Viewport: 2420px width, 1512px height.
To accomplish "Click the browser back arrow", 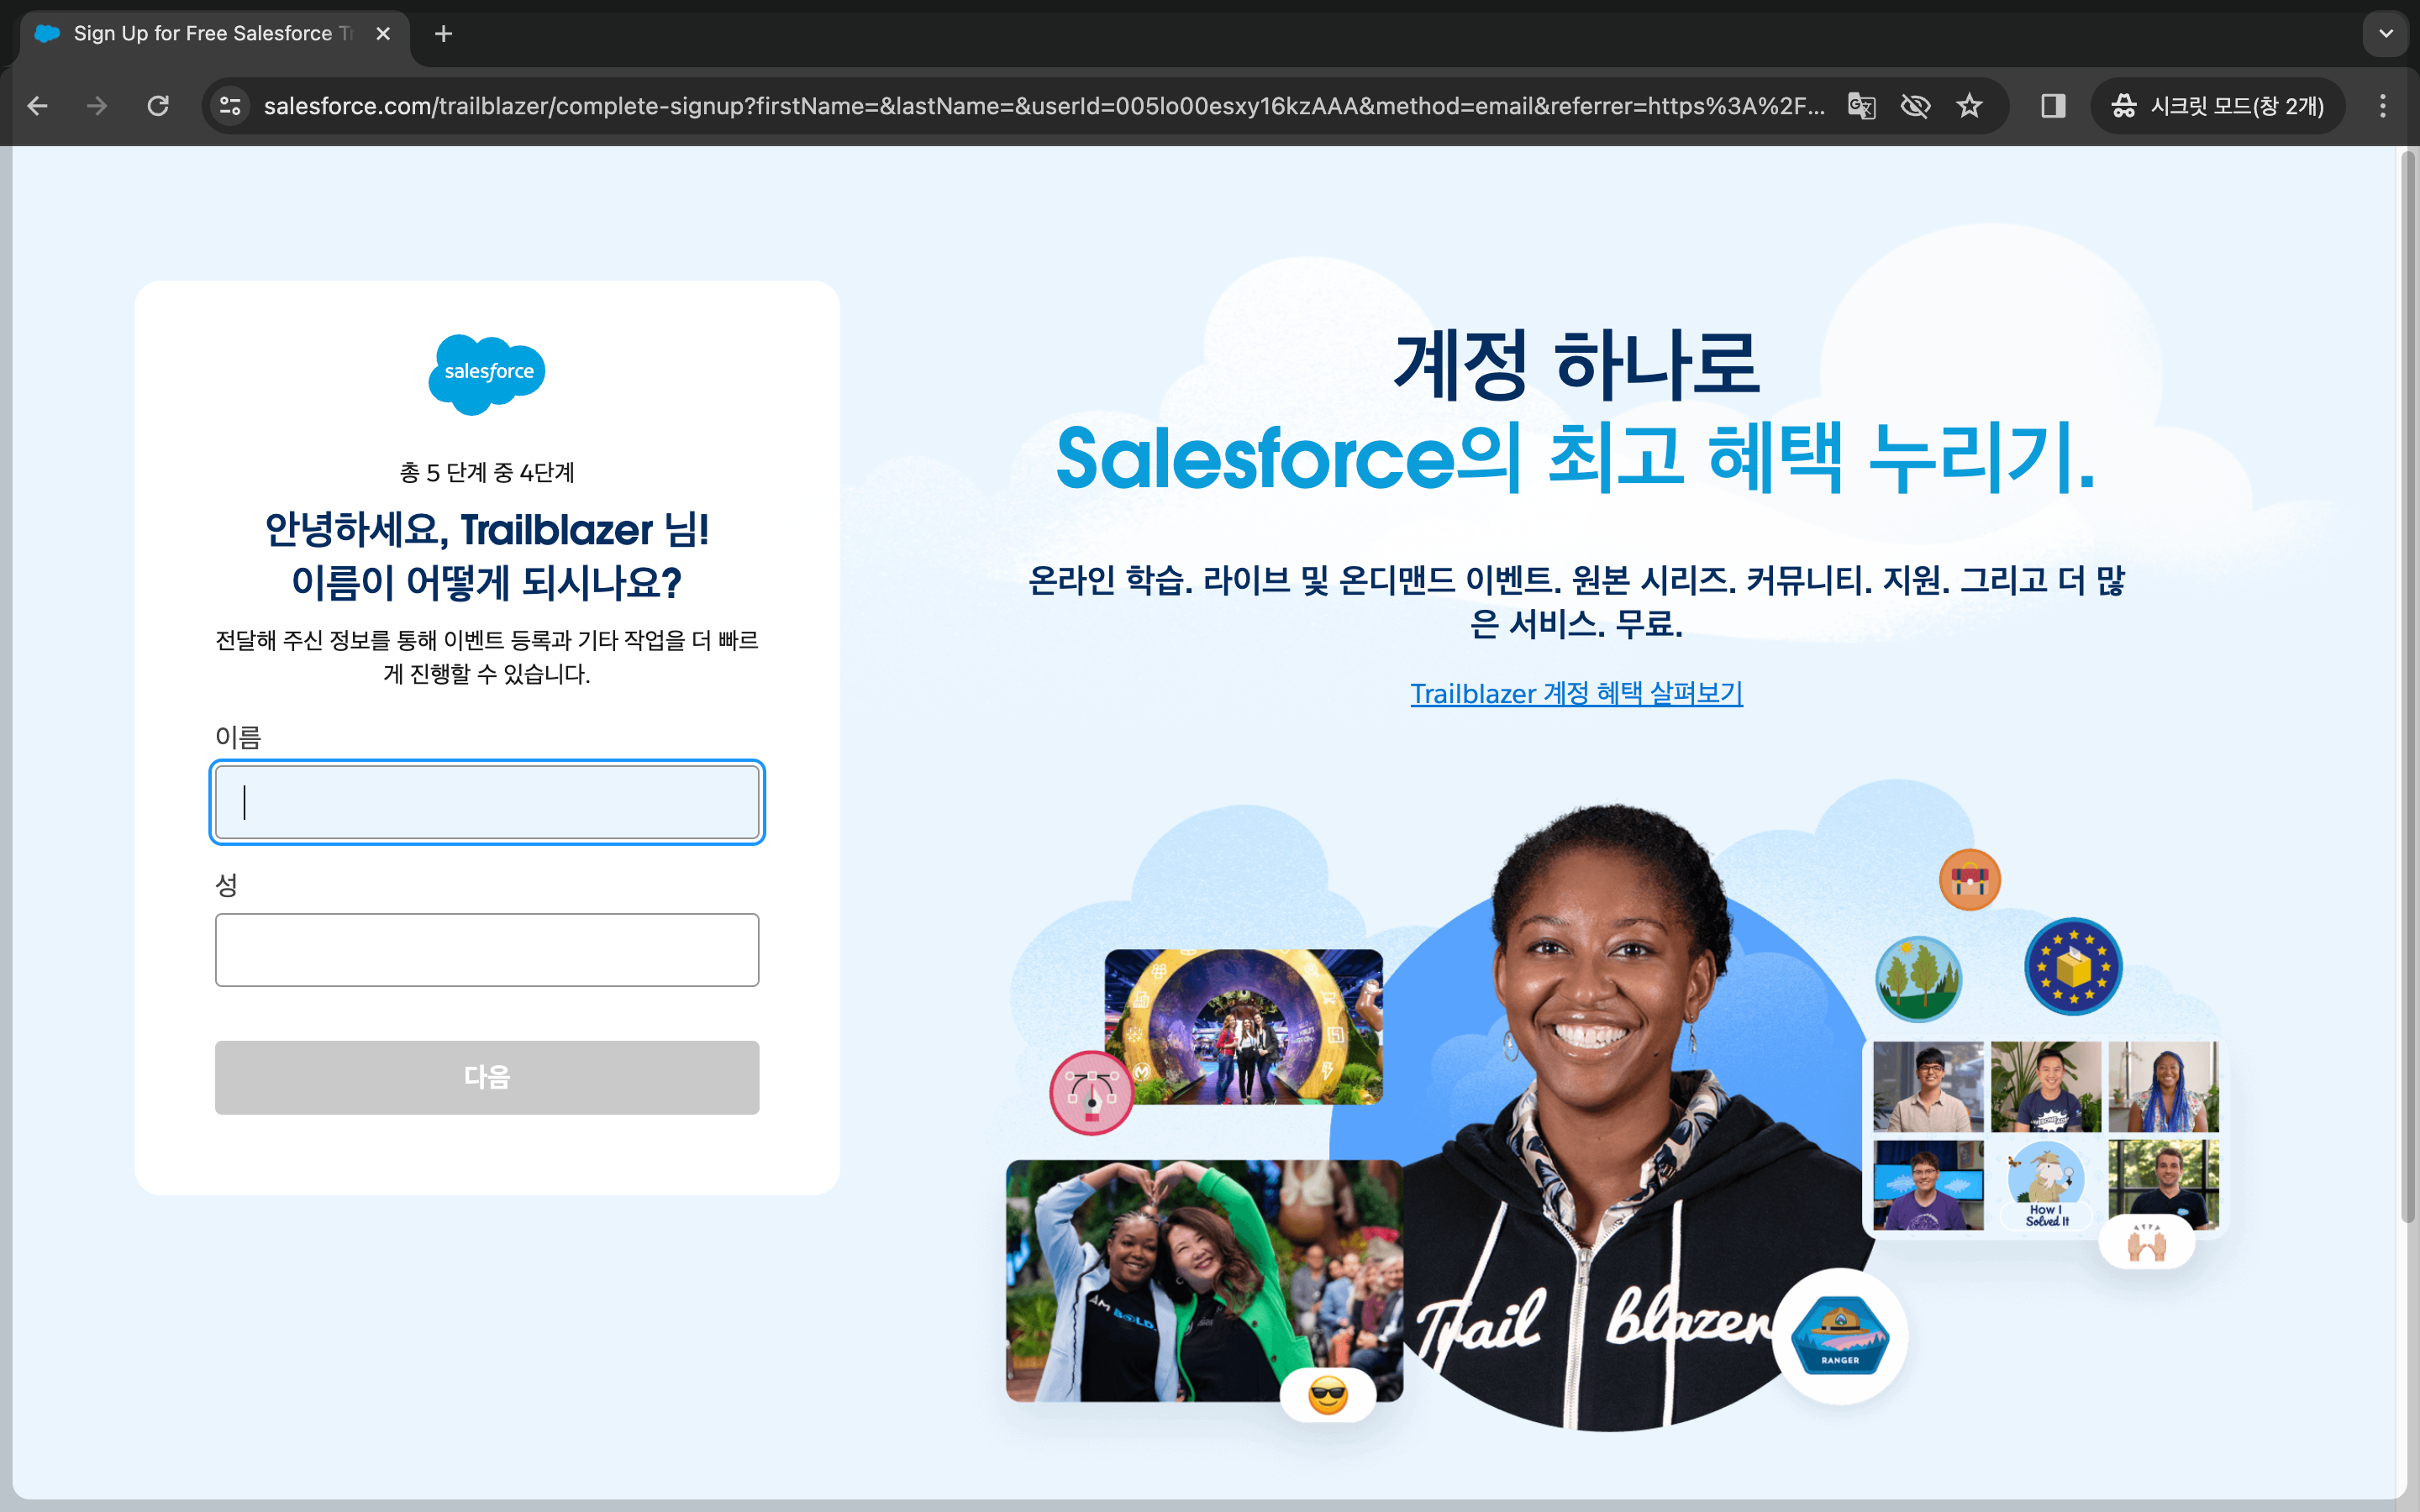I will click(38, 106).
